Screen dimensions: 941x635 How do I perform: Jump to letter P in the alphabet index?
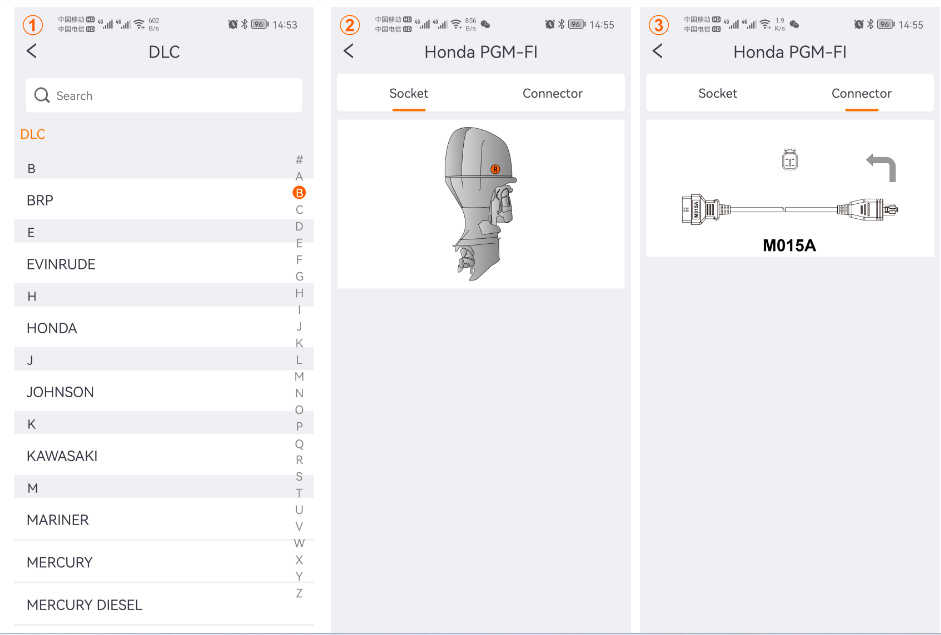(299, 426)
